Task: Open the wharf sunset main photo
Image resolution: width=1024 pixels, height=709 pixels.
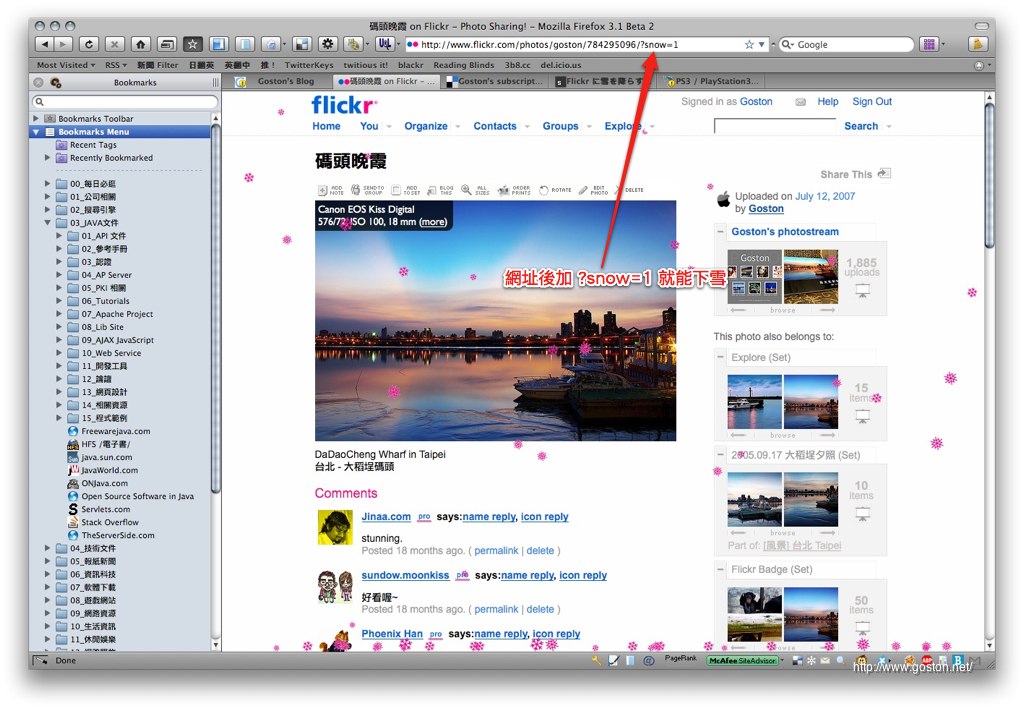Action: 495,321
